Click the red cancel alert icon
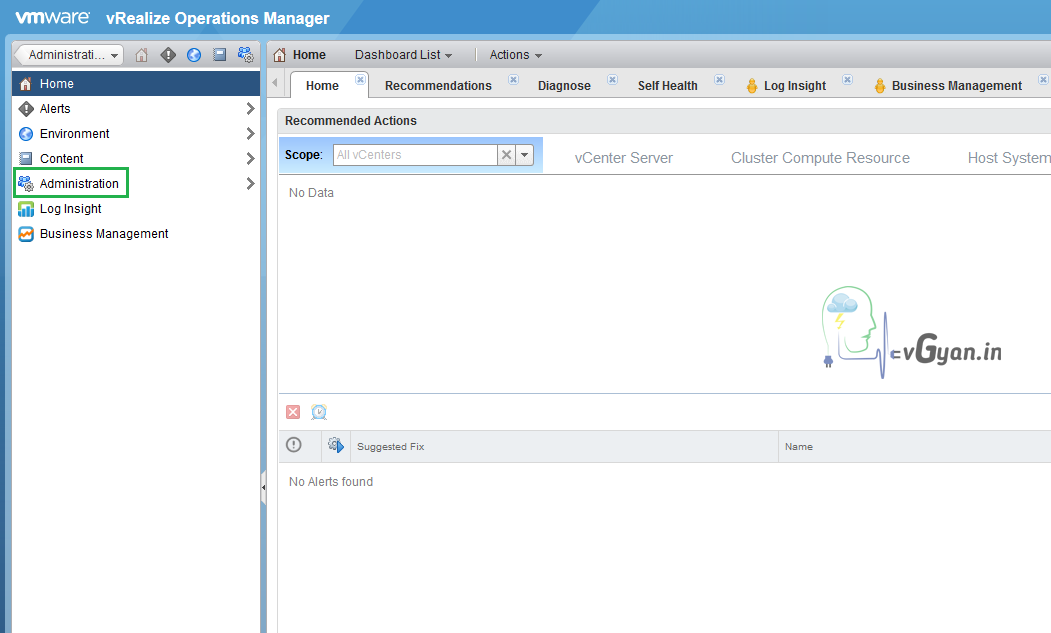The width and height of the screenshot is (1051, 633). tap(293, 412)
